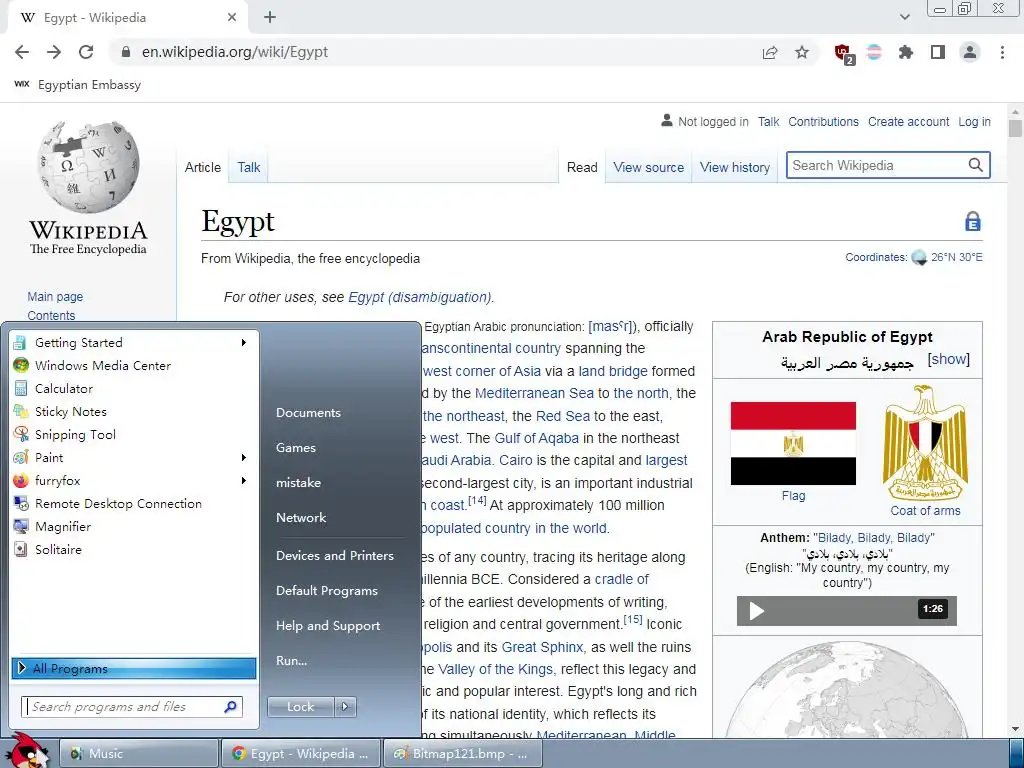Screen dimensions: 1024x768
Task: Click the browser forward arrow
Action: tap(54, 52)
